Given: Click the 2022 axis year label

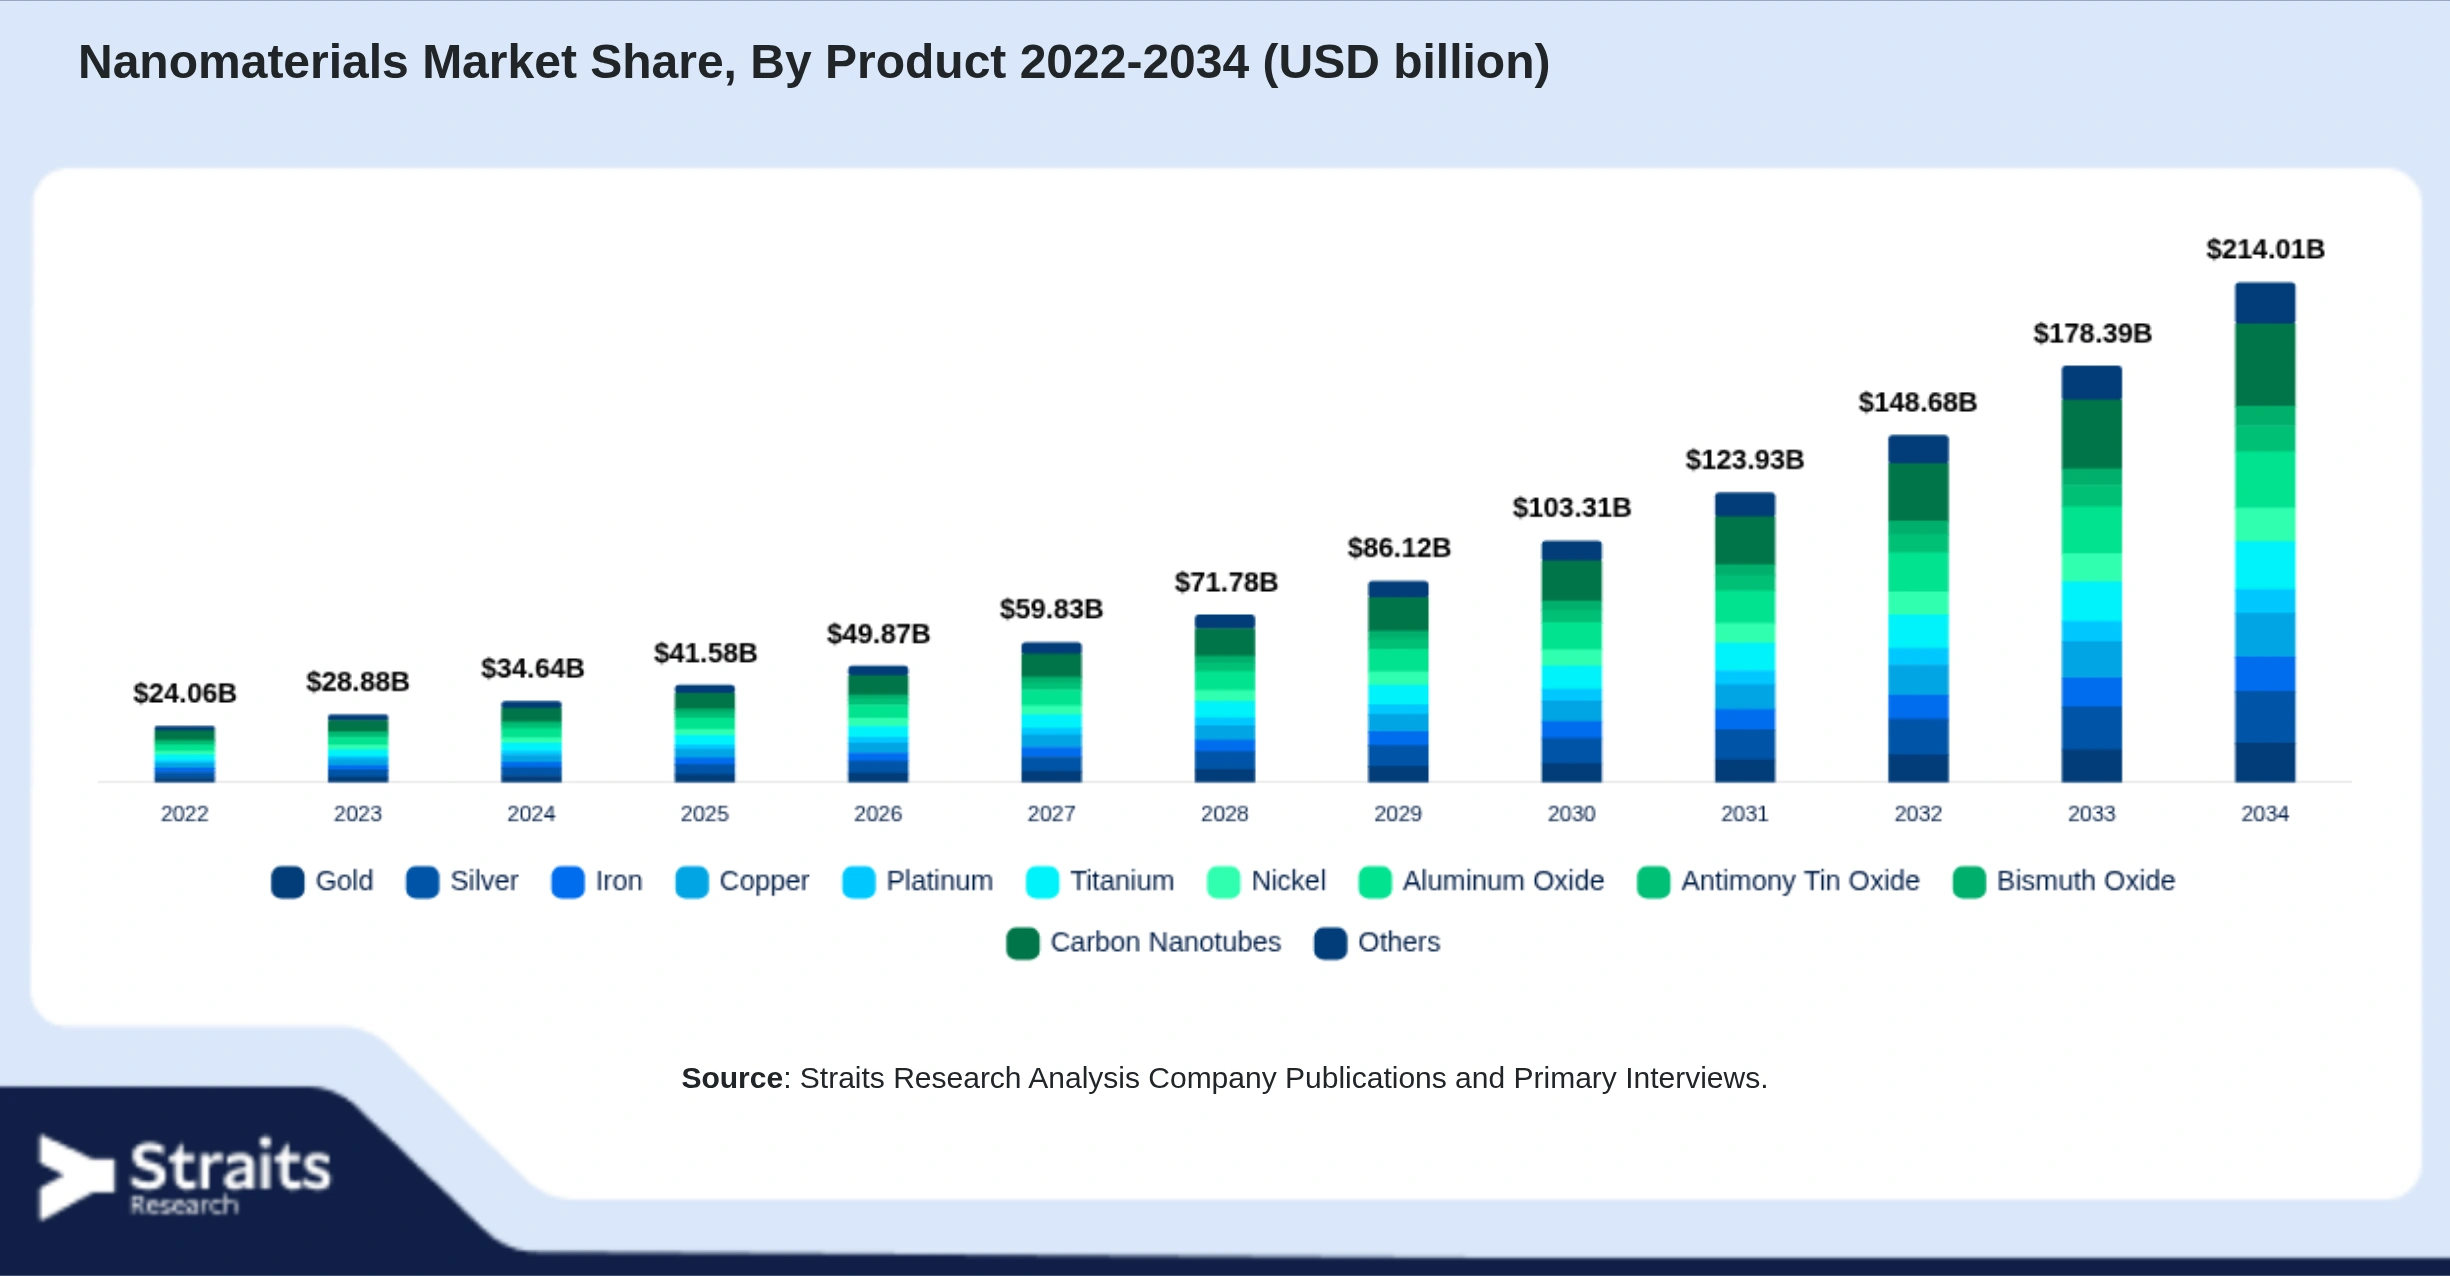Looking at the screenshot, I should tap(185, 814).
